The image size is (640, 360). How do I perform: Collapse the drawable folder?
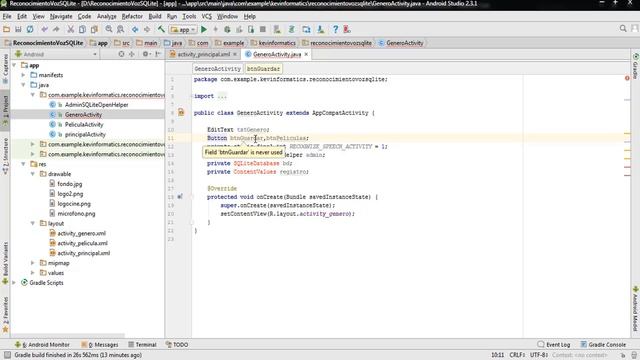[33, 174]
